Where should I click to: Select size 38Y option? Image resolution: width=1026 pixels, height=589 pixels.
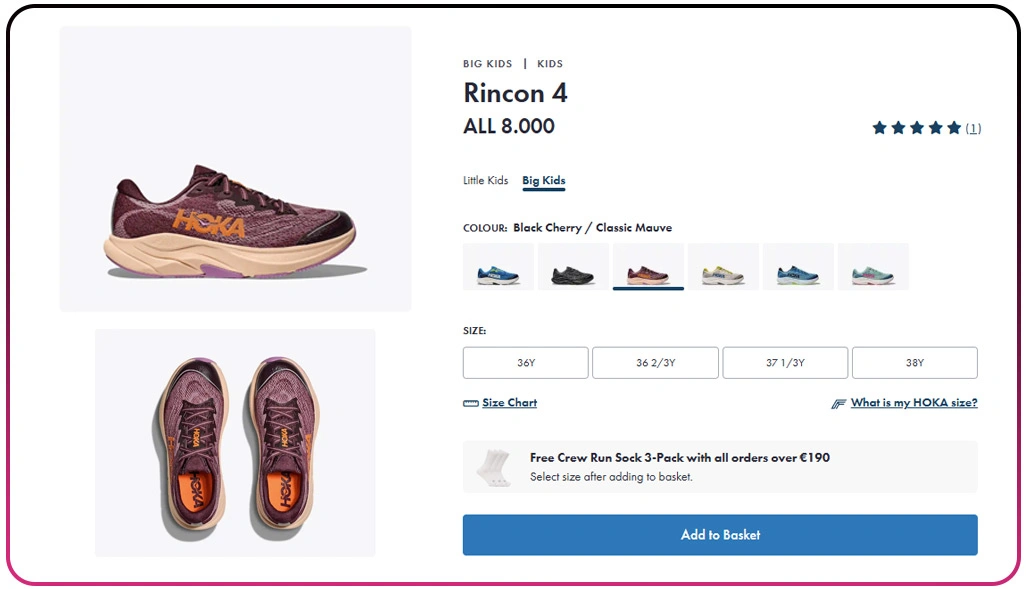click(914, 363)
